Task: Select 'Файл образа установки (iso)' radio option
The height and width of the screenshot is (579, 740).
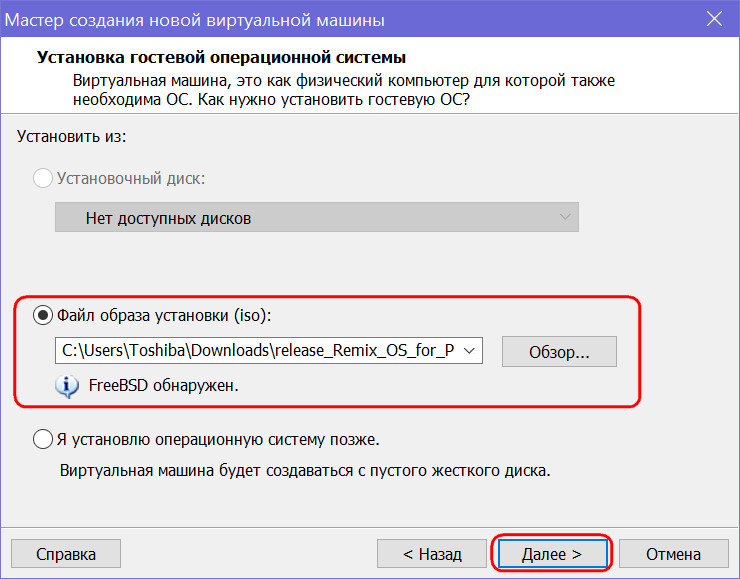Action: click(43, 315)
